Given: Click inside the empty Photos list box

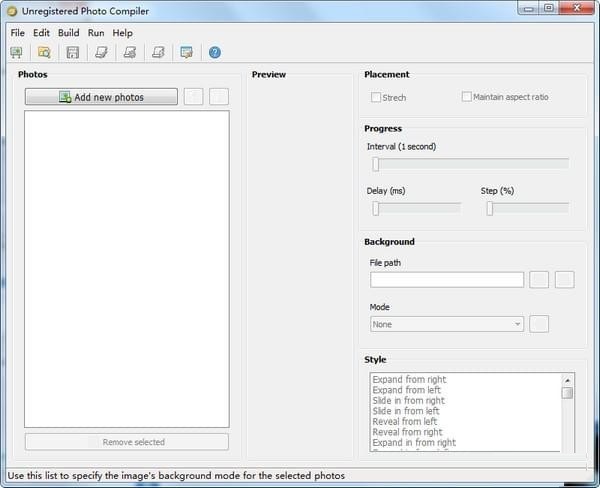Looking at the screenshot, I should tap(127, 269).
